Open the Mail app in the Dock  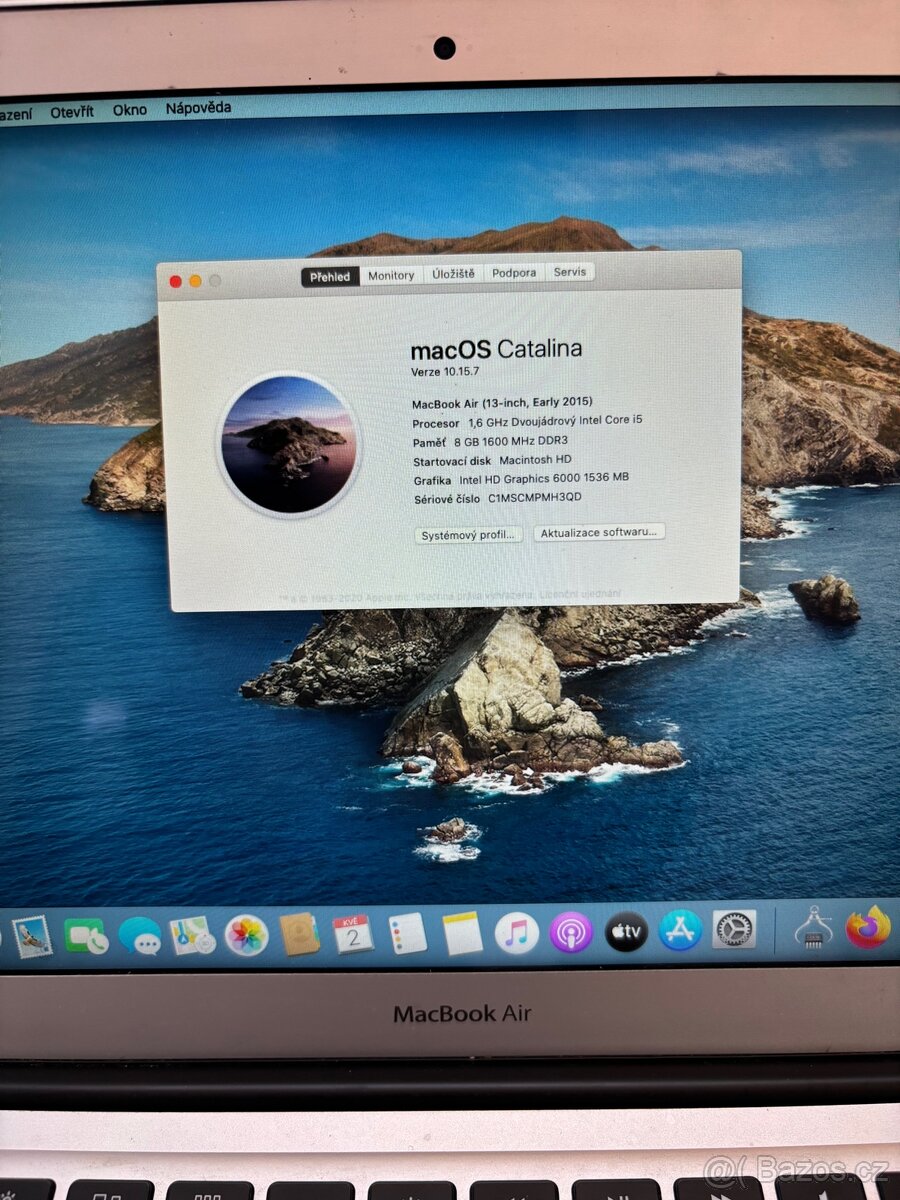click(x=32, y=936)
